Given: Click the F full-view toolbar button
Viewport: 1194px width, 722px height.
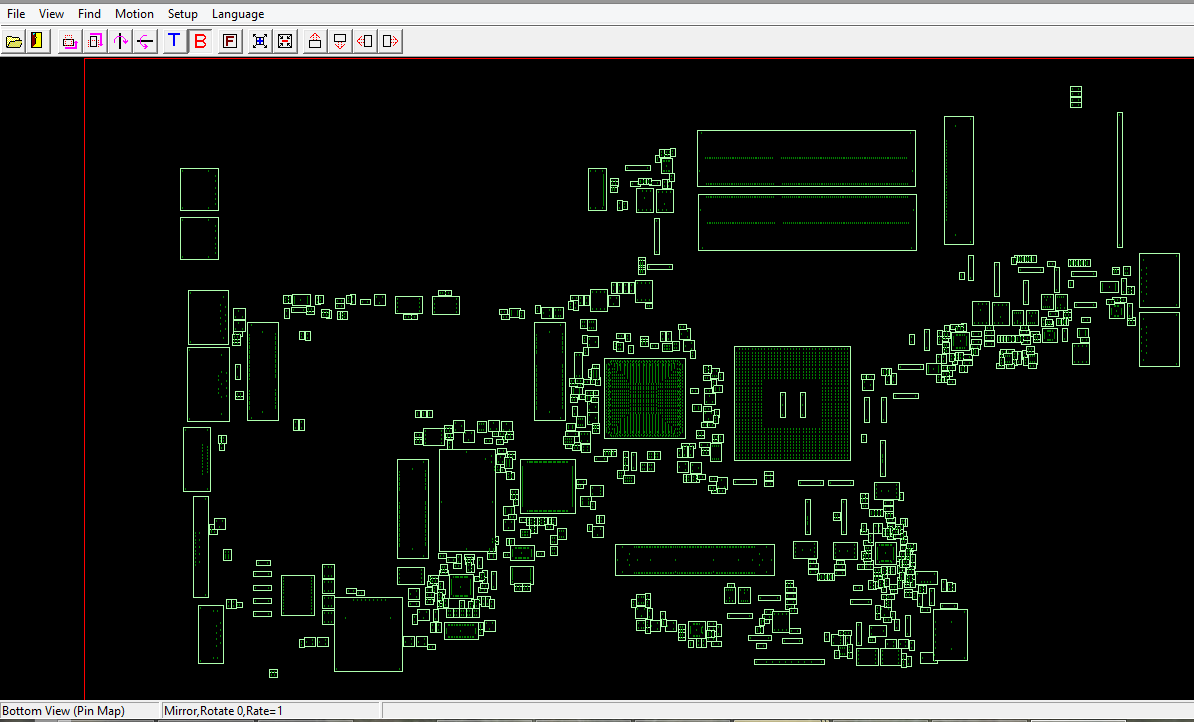Looking at the screenshot, I should pos(230,41).
